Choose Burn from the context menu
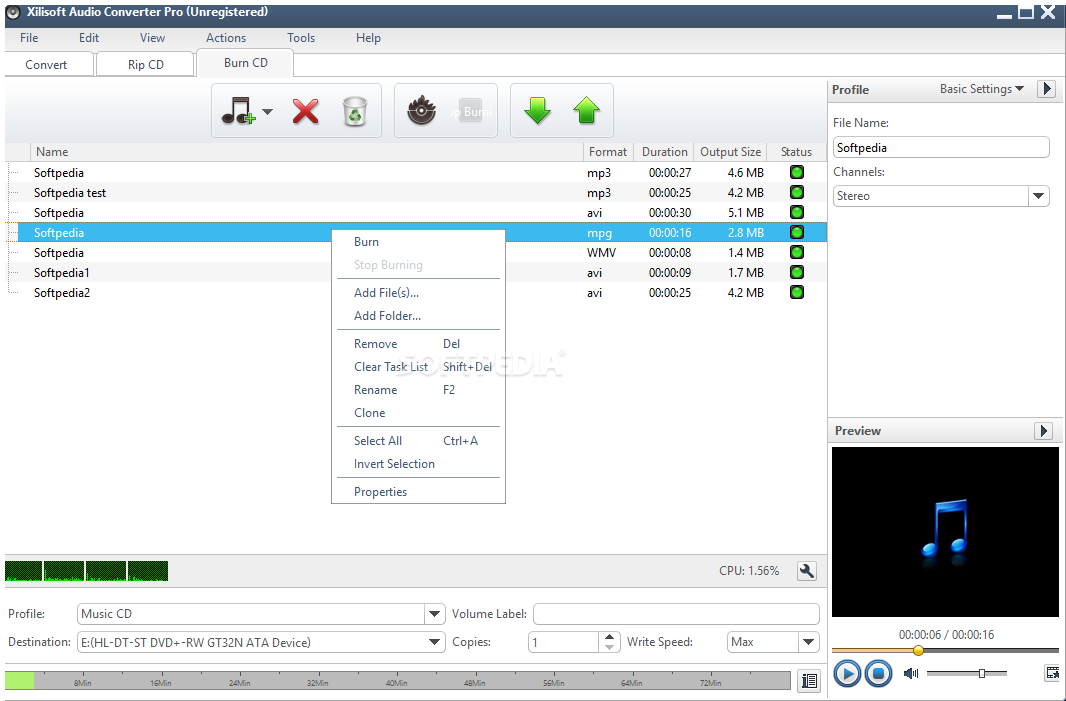Screen dimensions: 1066x701 pos(419,242)
